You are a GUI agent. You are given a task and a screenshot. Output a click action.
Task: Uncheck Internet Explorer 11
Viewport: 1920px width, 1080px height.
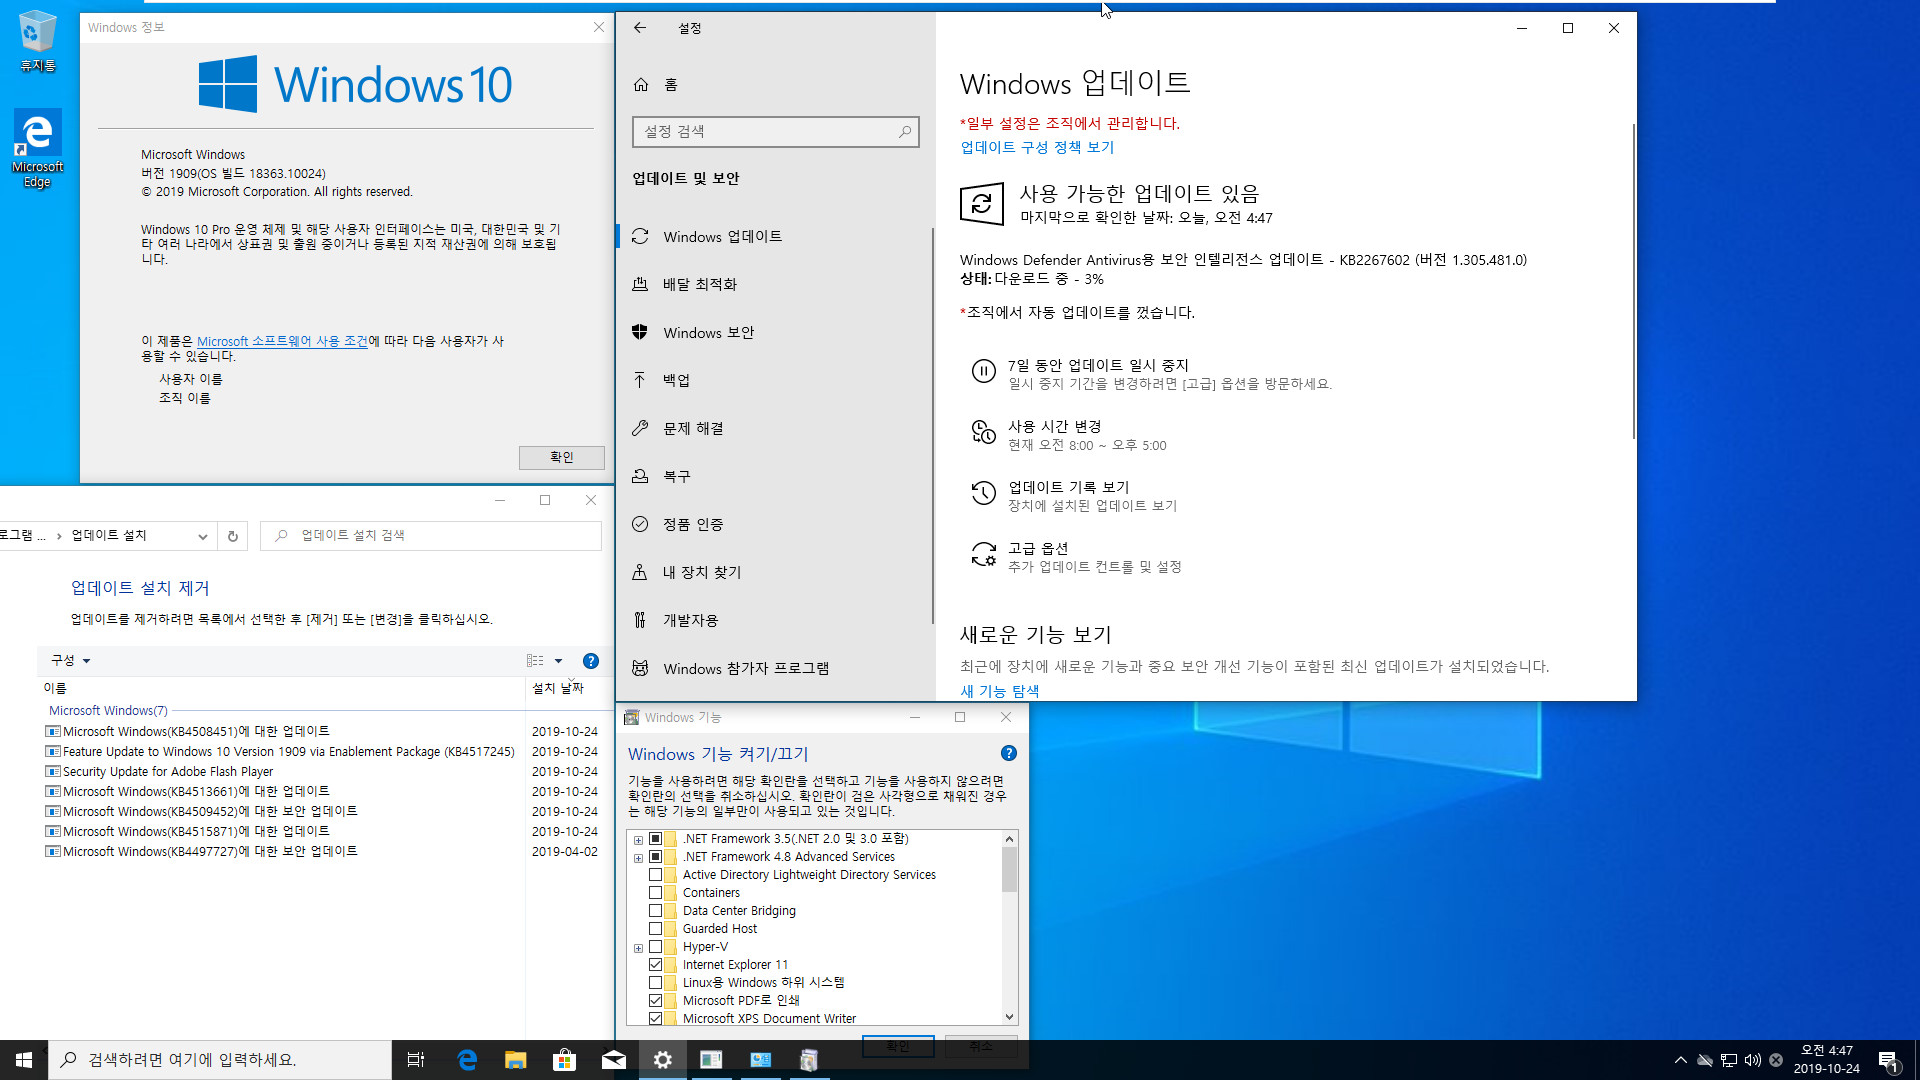656,965
